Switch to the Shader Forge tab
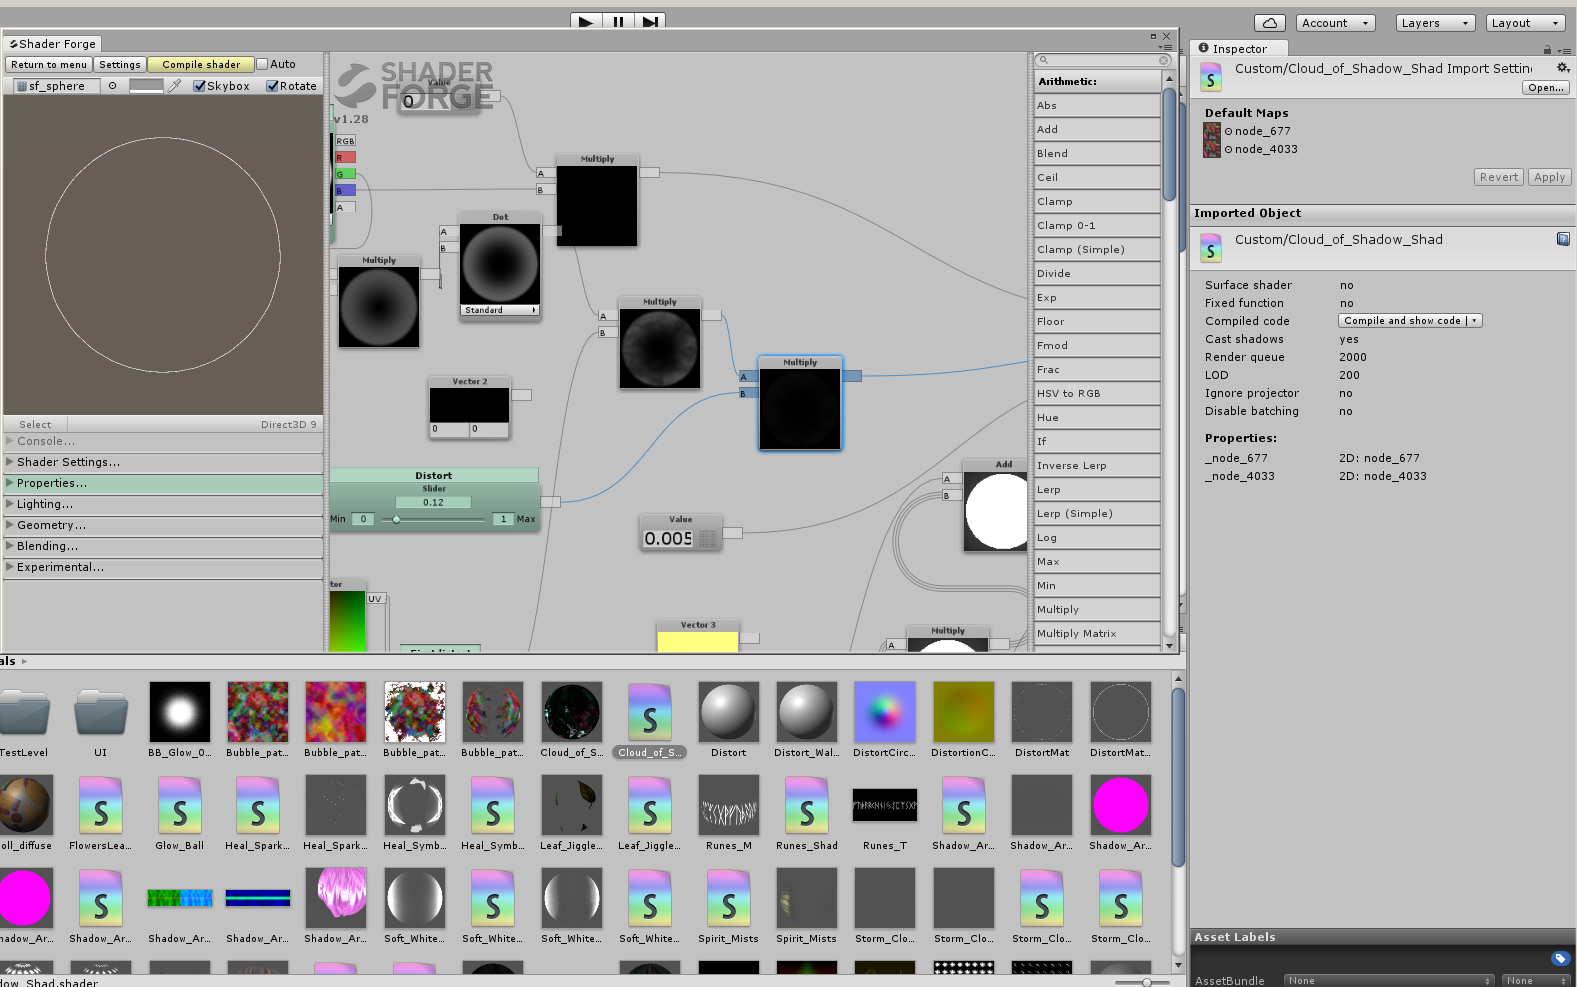Viewport: 1577px width, 987px height. click(52, 44)
